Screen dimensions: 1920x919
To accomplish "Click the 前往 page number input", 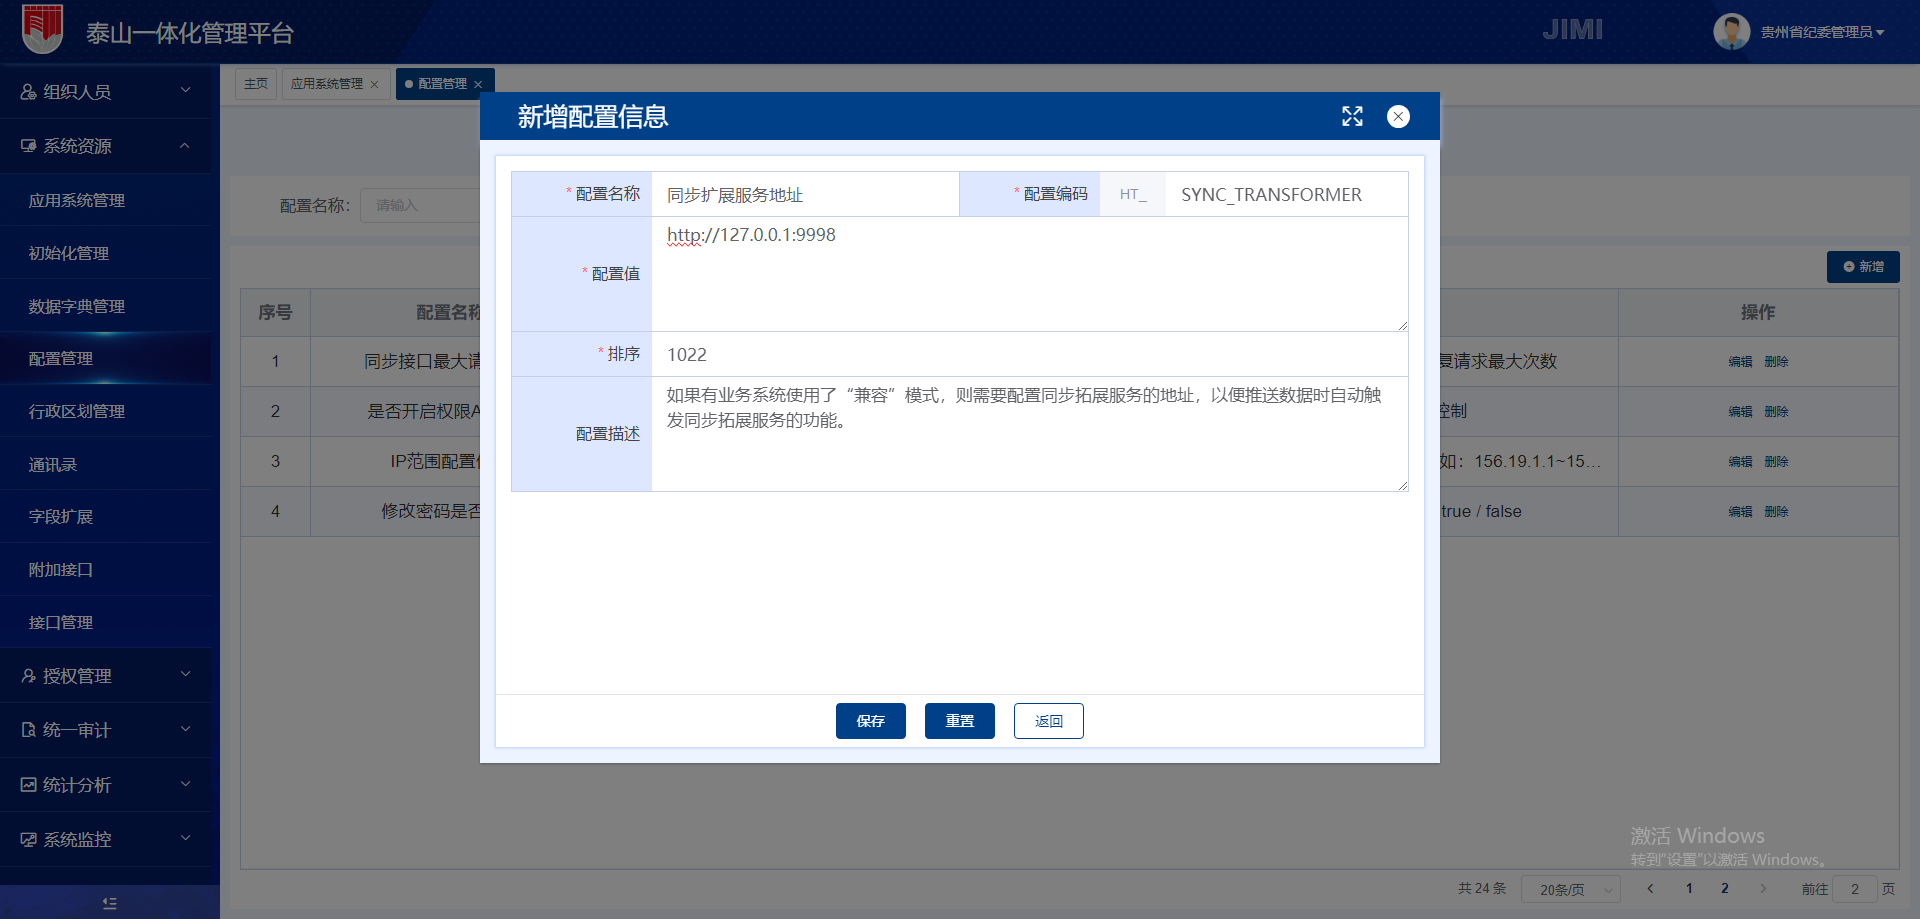I will (1854, 889).
